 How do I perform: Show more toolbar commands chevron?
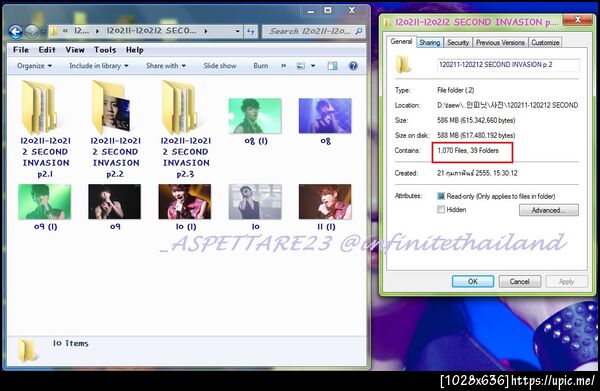[284, 66]
